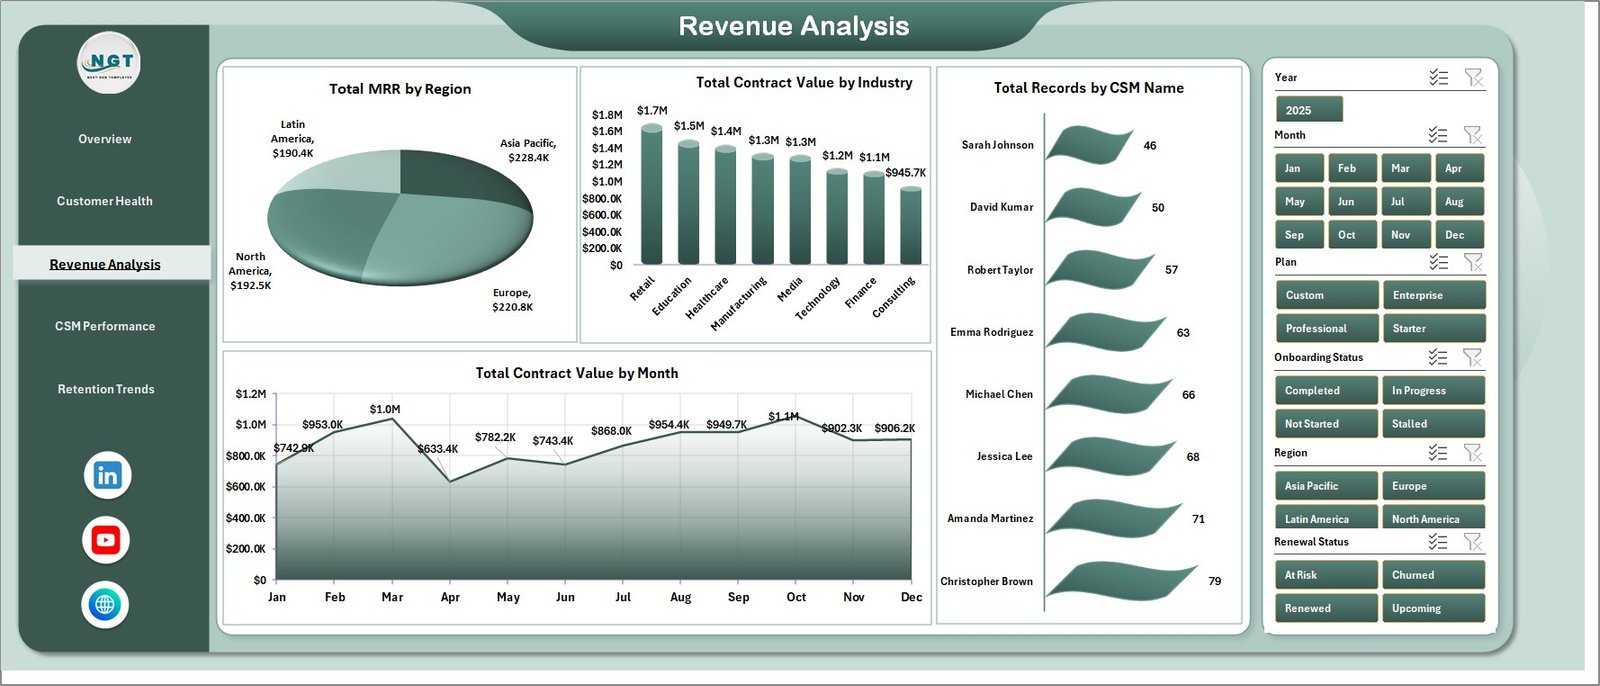
Task: Select Mar in the Month slicer
Action: coord(1406,168)
